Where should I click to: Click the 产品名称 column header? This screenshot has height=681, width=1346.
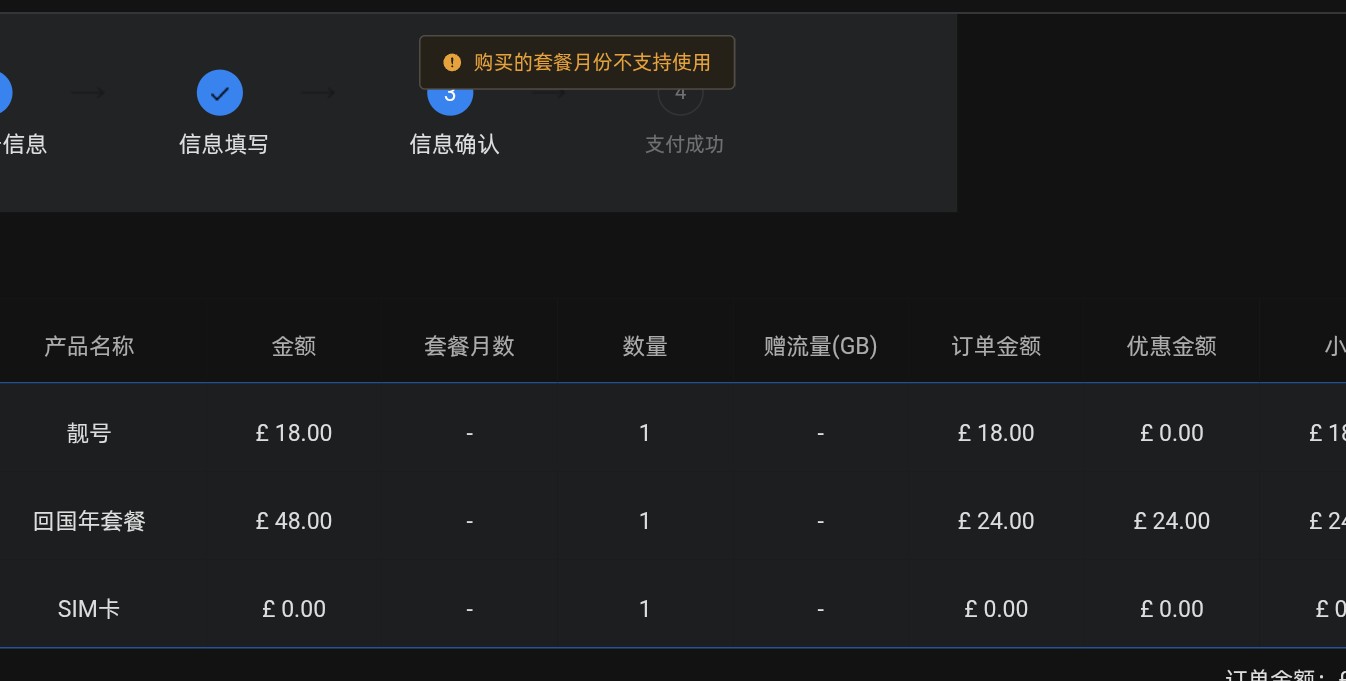pos(89,346)
